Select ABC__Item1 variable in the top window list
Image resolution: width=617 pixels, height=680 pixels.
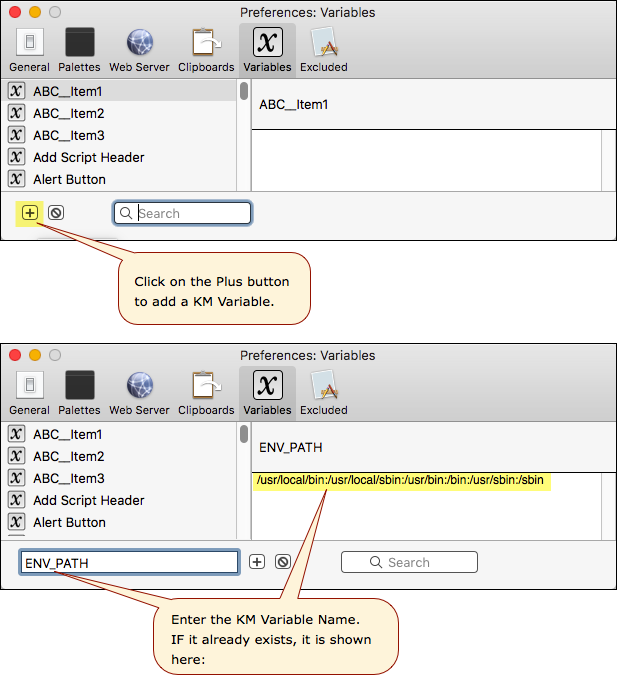[119, 91]
